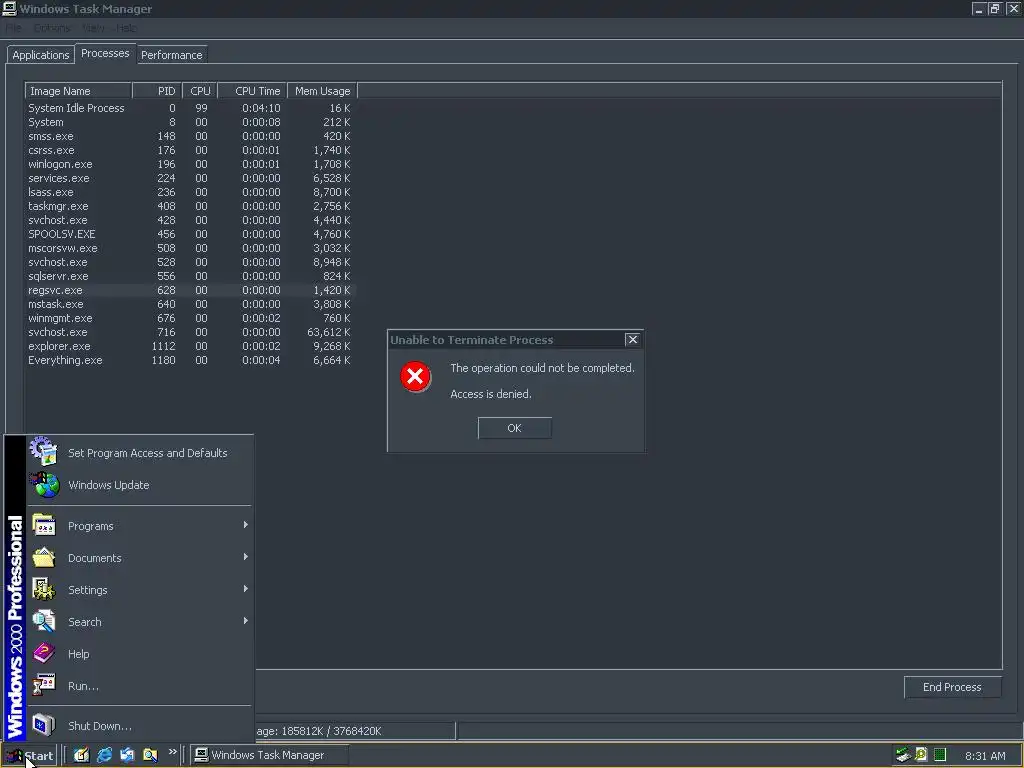Image resolution: width=1024 pixels, height=768 pixels.
Task: Expand the Programs submenu arrow
Action: pyautogui.click(x=245, y=524)
